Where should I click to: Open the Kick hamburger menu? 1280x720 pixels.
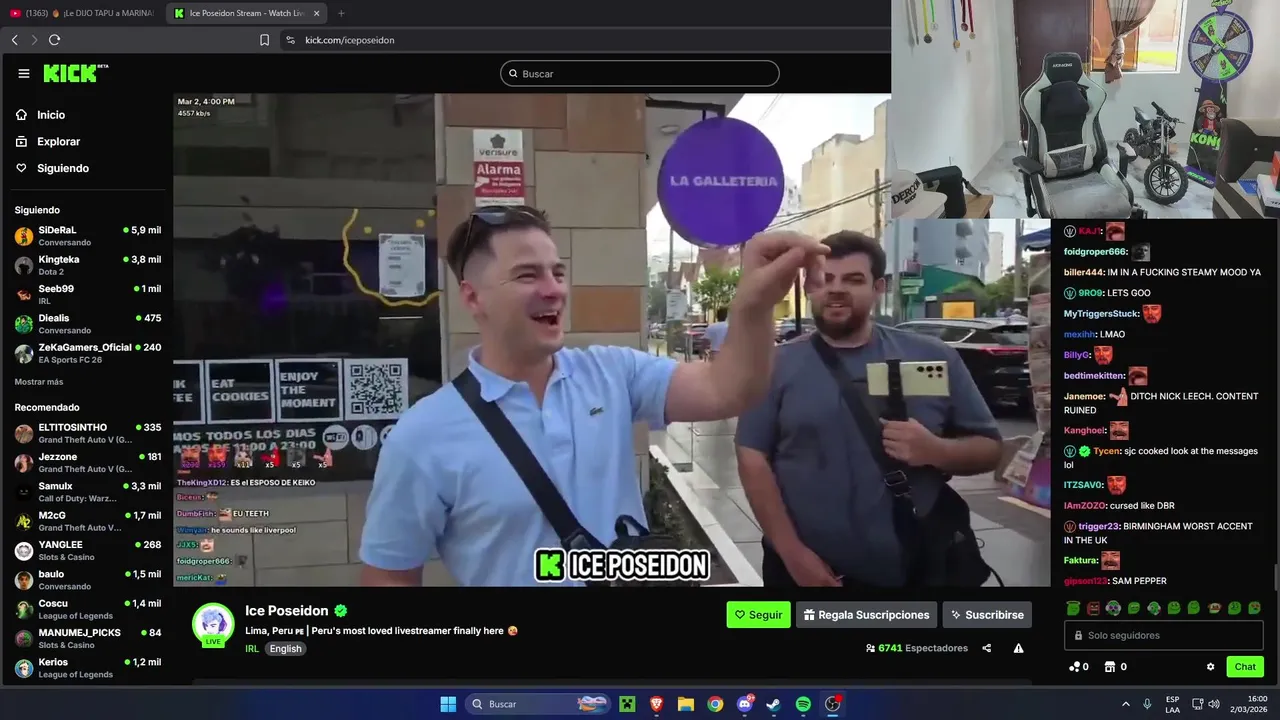click(x=24, y=73)
